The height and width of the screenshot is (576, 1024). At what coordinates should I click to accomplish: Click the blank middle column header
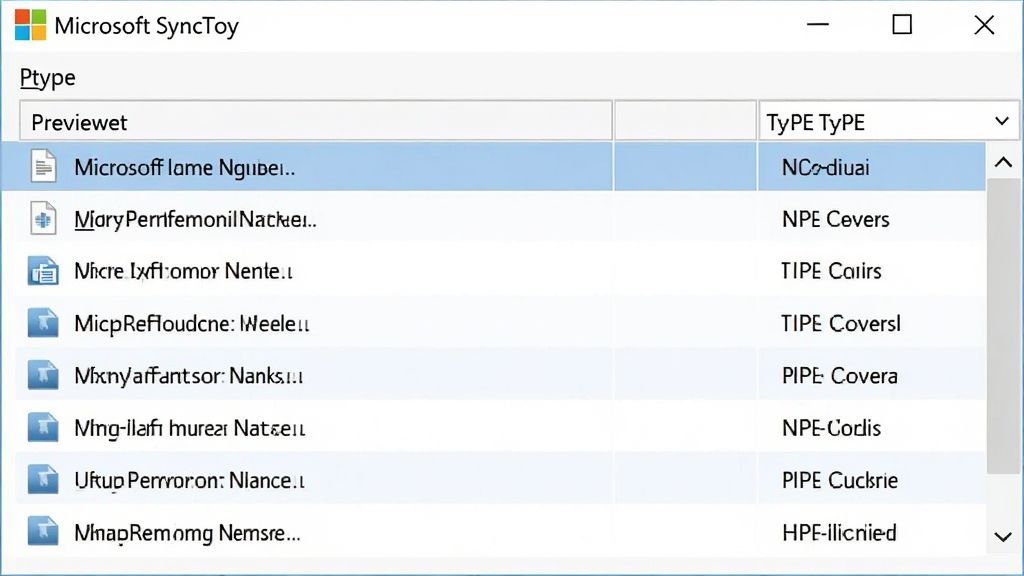click(x=685, y=121)
